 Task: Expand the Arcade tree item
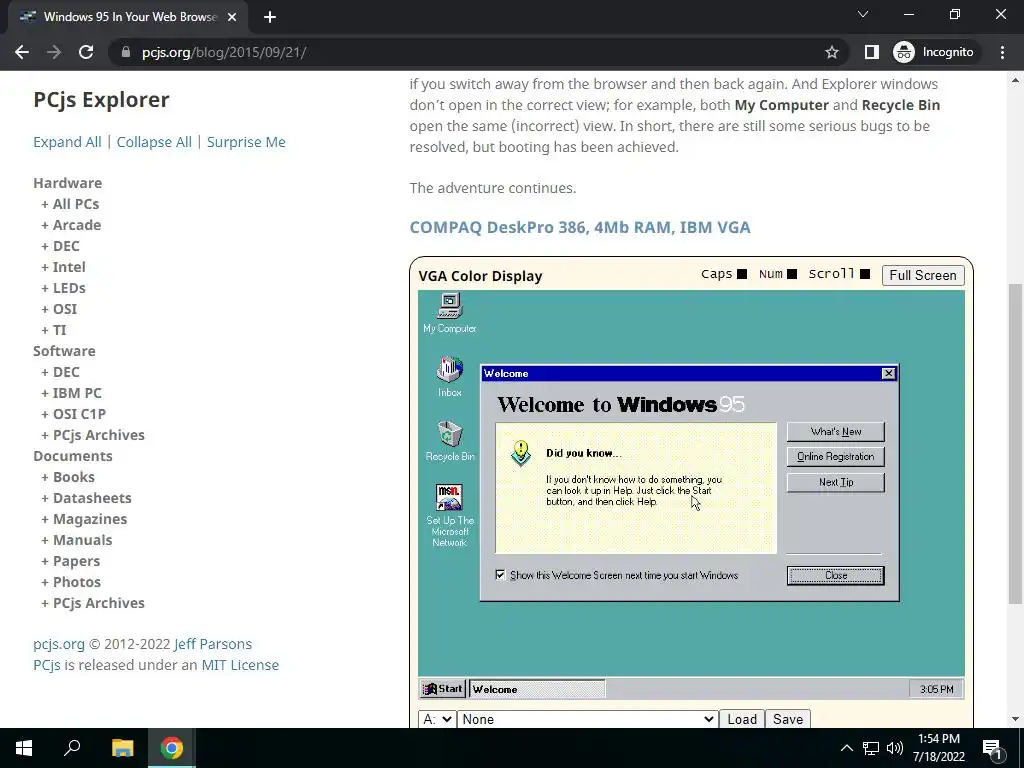(71, 225)
